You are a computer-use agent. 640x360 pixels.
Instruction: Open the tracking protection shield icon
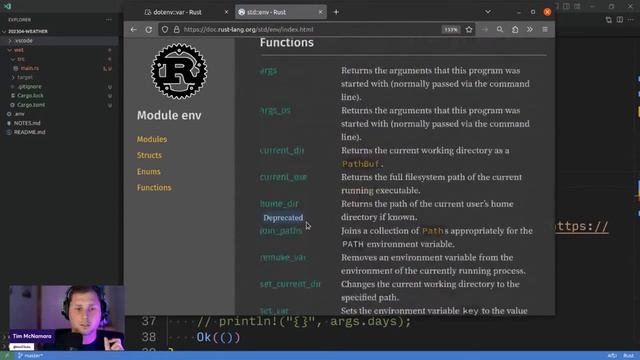(x=165, y=29)
